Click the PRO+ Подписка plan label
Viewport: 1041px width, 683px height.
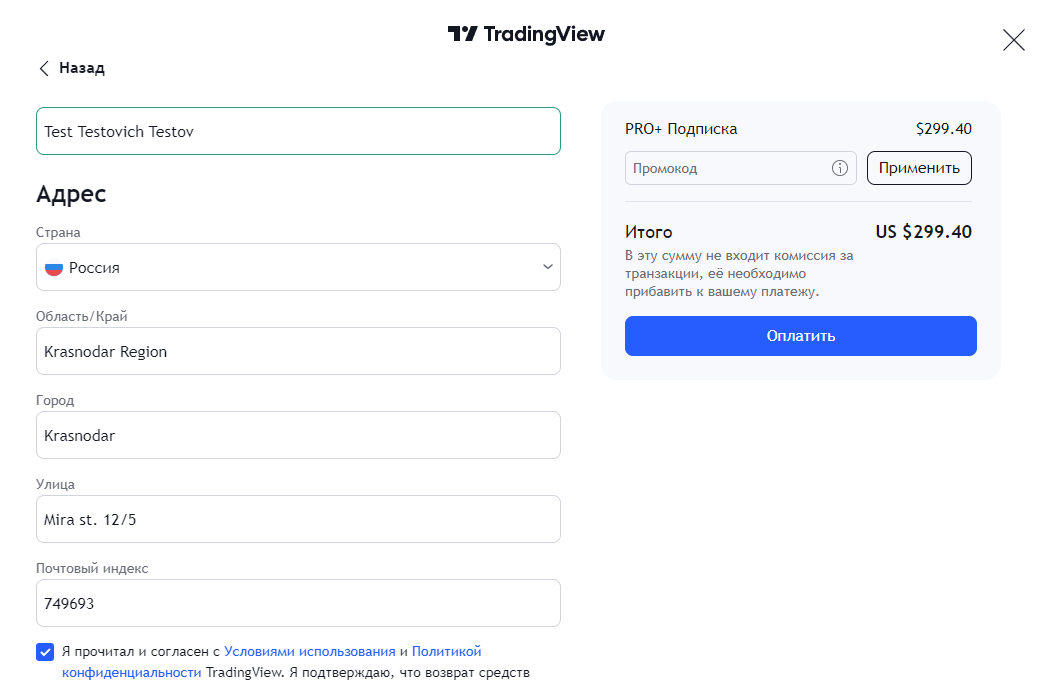click(681, 129)
